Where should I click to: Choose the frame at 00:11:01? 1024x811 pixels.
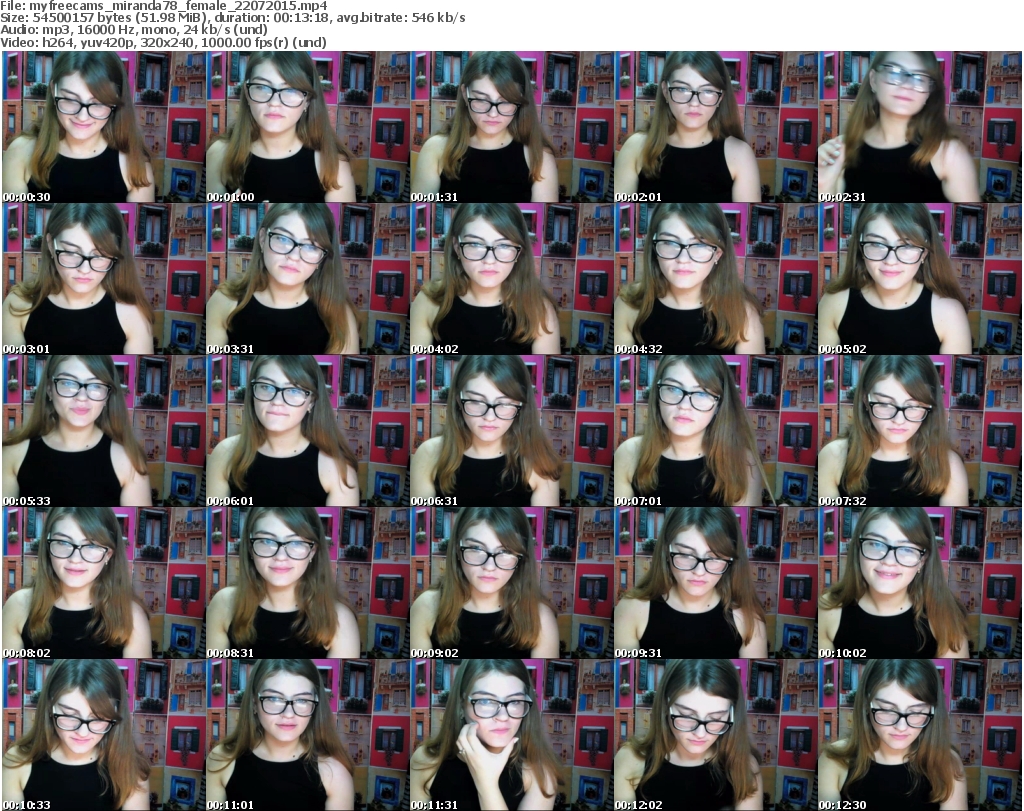pos(308,735)
